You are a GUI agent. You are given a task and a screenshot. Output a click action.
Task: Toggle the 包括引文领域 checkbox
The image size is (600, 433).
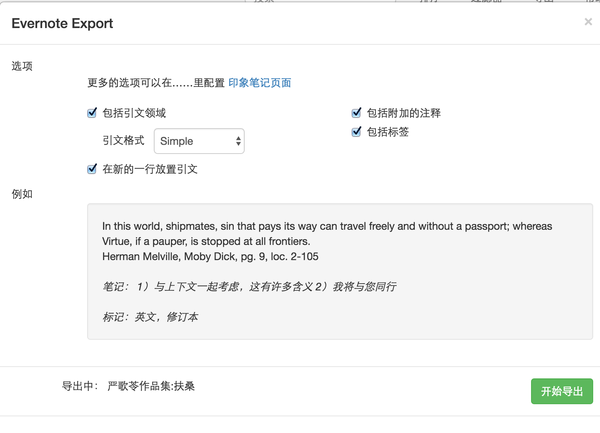[92, 113]
